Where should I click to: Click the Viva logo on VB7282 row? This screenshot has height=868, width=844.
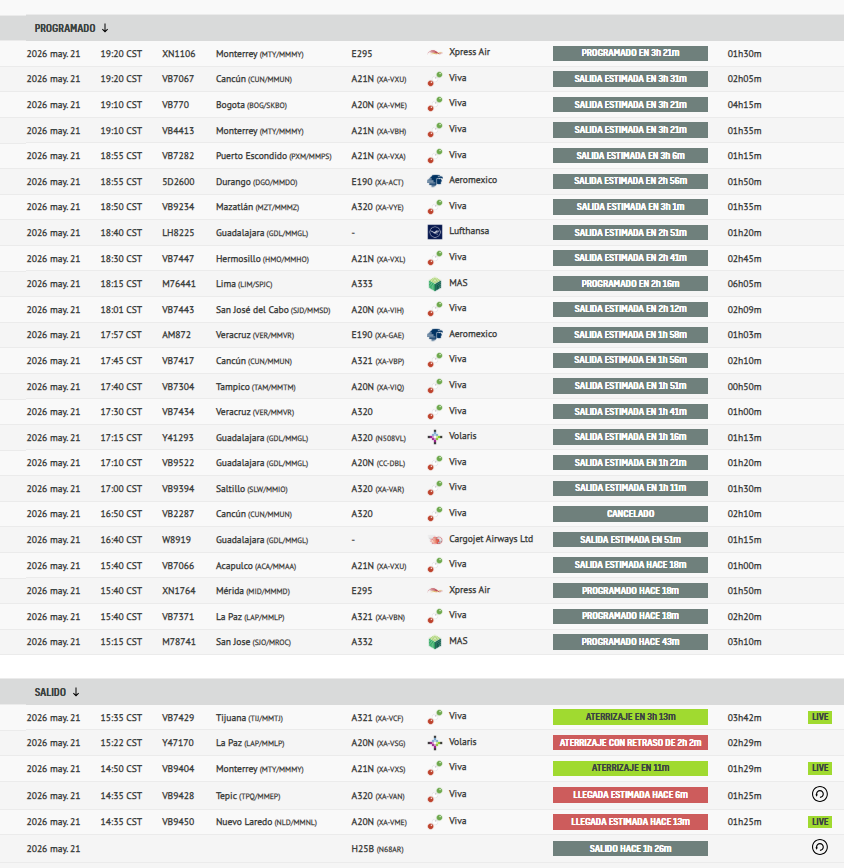[435, 156]
